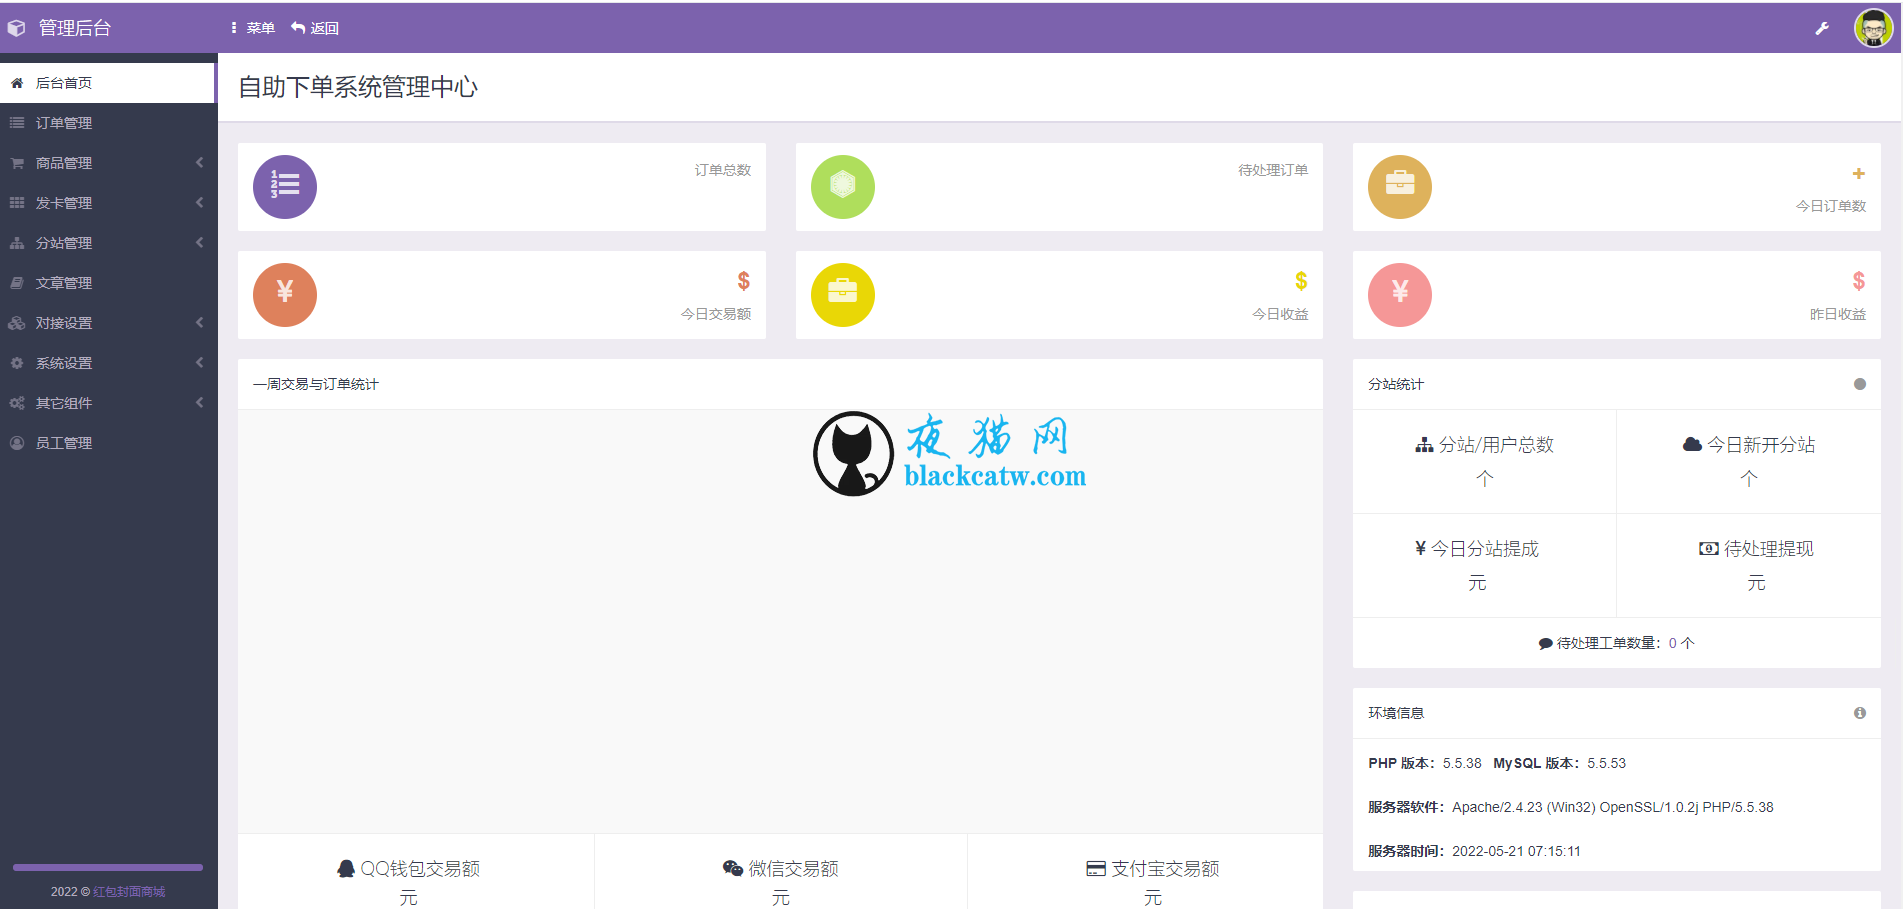
Task: Click the grid icon beside 发卡管理
Action: click(17, 203)
